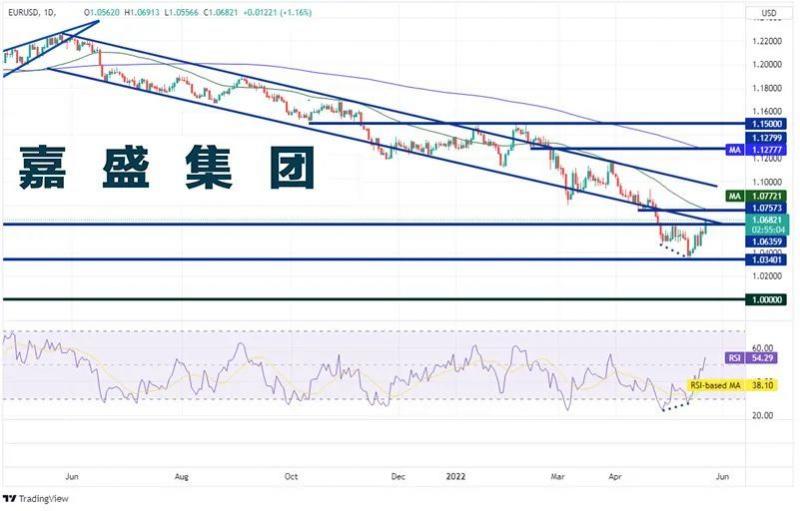Click the 1.15000 price label
The image size is (800, 511).
766,124
